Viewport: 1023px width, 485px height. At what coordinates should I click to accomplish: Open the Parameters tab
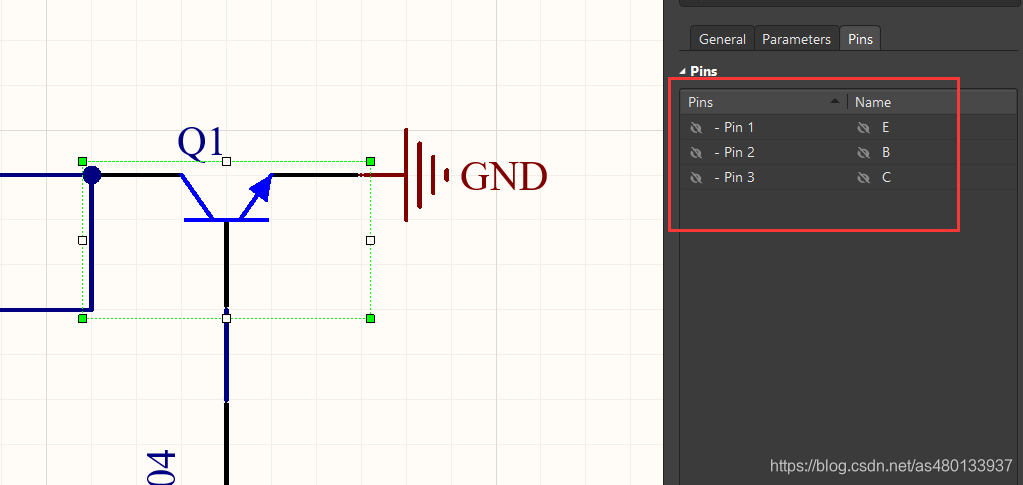(x=796, y=39)
